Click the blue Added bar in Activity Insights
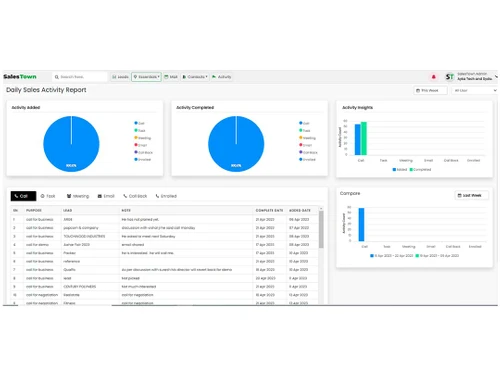 (x=357, y=139)
